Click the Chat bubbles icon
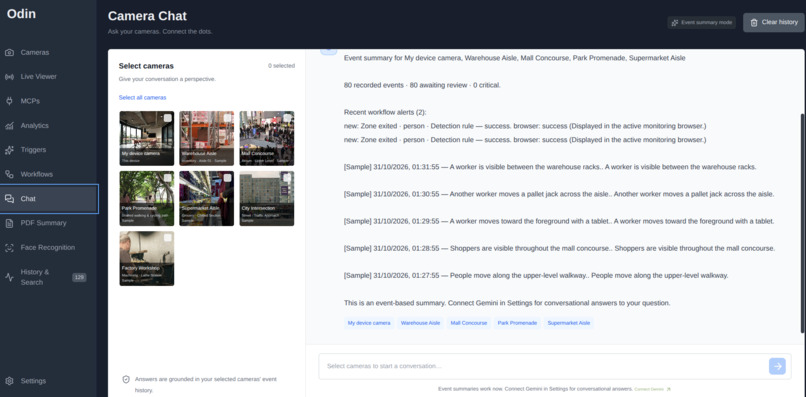 [9, 199]
